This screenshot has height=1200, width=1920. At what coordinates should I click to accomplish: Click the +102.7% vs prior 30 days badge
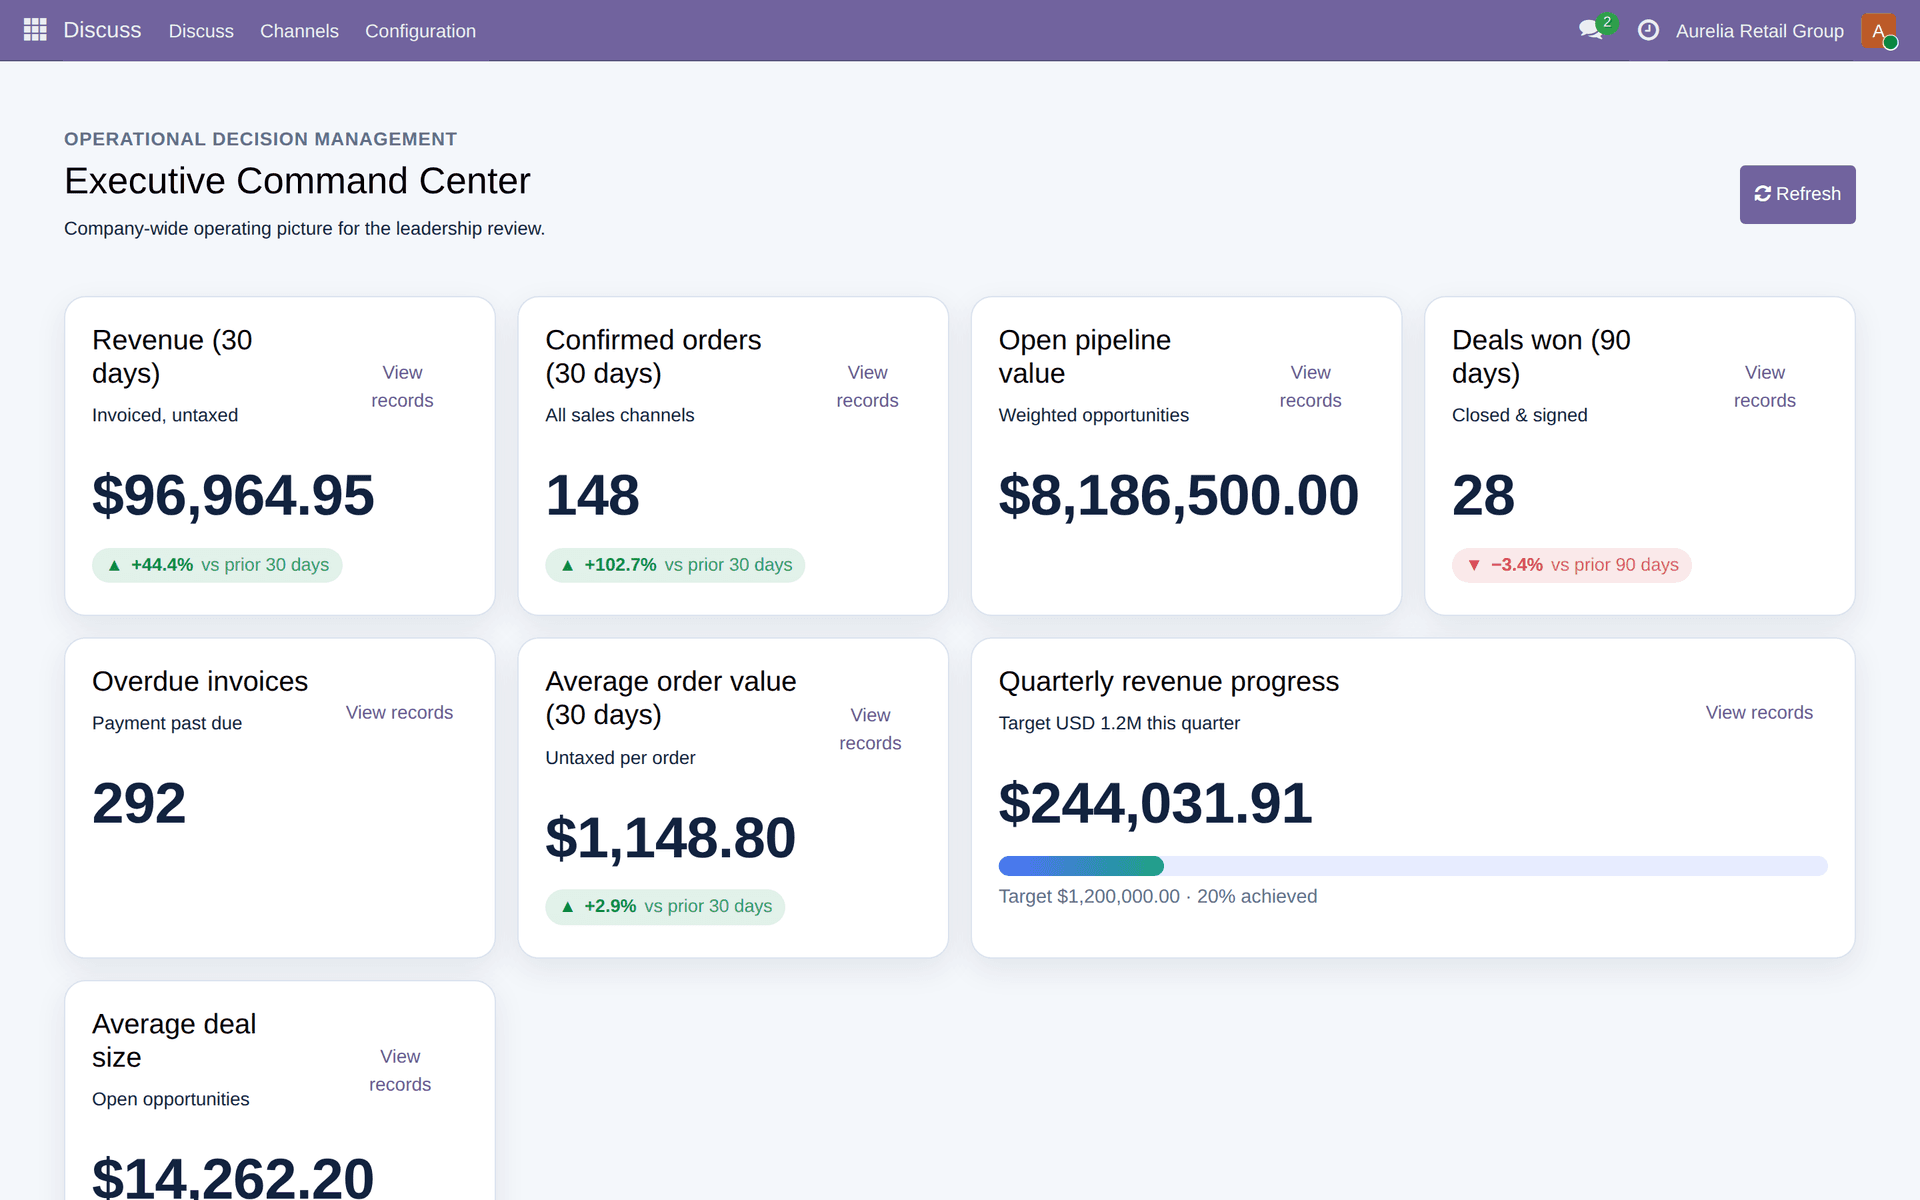(675, 565)
